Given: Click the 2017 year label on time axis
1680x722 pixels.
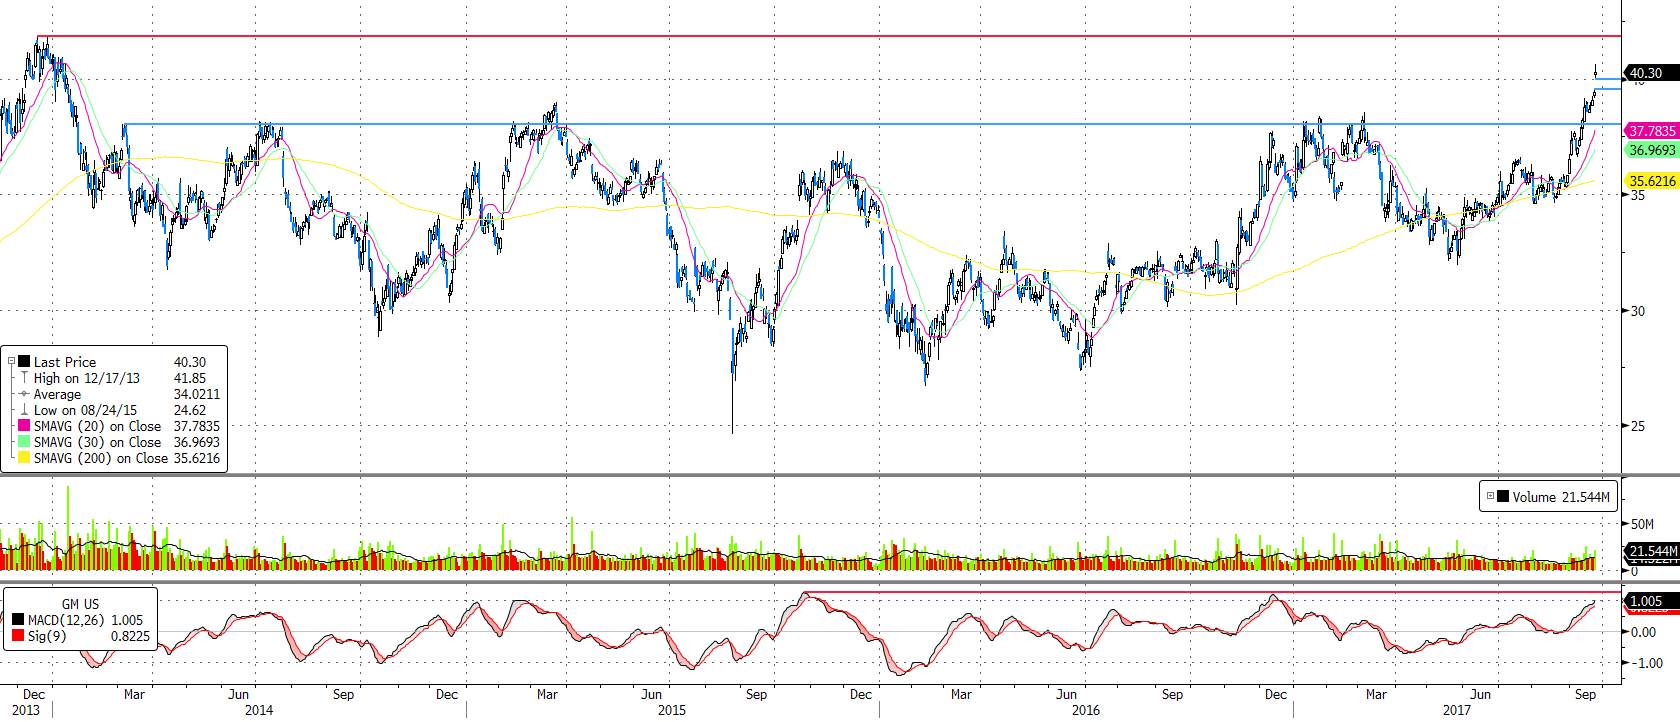Looking at the screenshot, I should [1457, 710].
